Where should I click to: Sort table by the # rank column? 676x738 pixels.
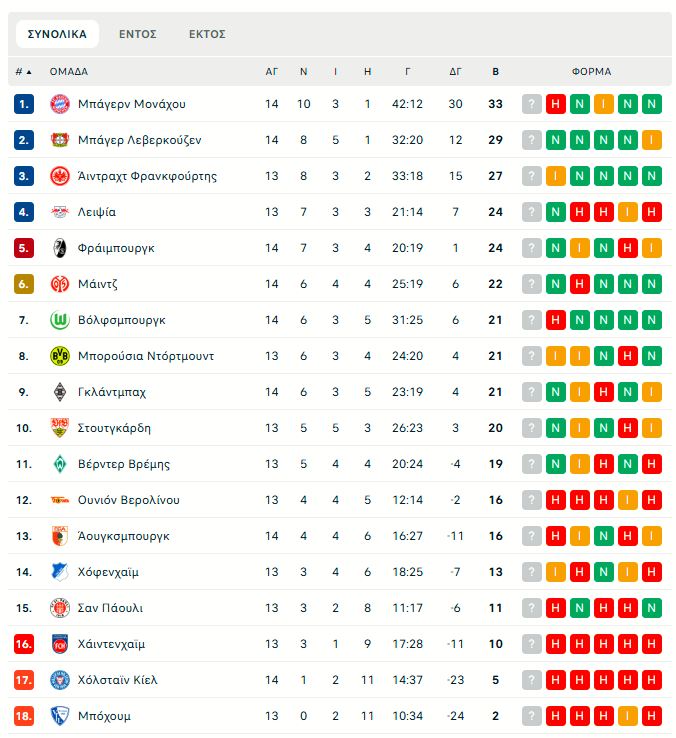[x=23, y=72]
